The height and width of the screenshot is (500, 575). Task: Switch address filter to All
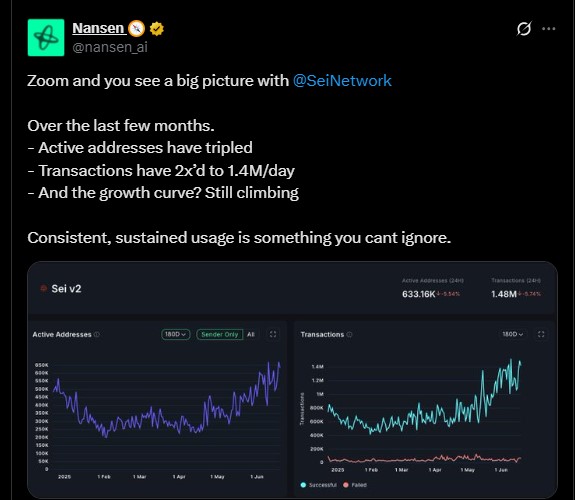250,334
